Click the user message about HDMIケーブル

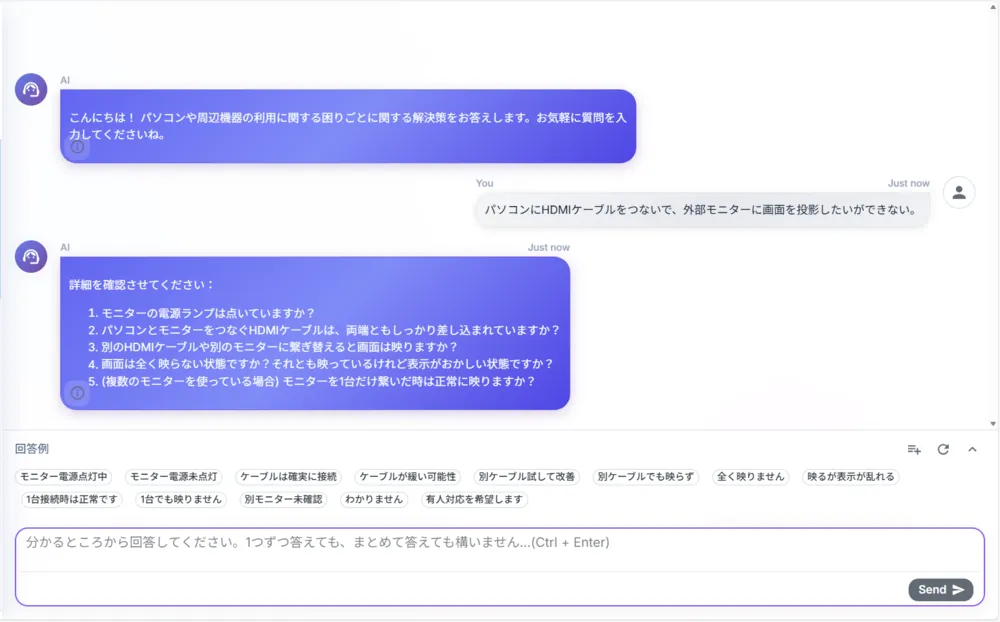[x=702, y=210]
